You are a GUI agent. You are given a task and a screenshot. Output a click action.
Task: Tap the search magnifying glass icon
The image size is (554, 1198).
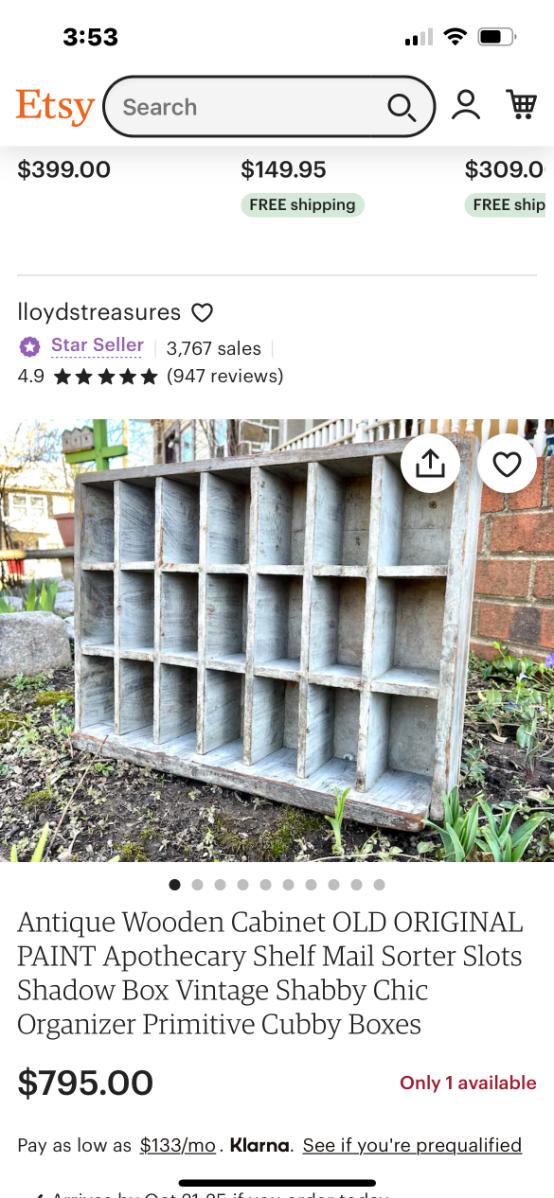[401, 107]
